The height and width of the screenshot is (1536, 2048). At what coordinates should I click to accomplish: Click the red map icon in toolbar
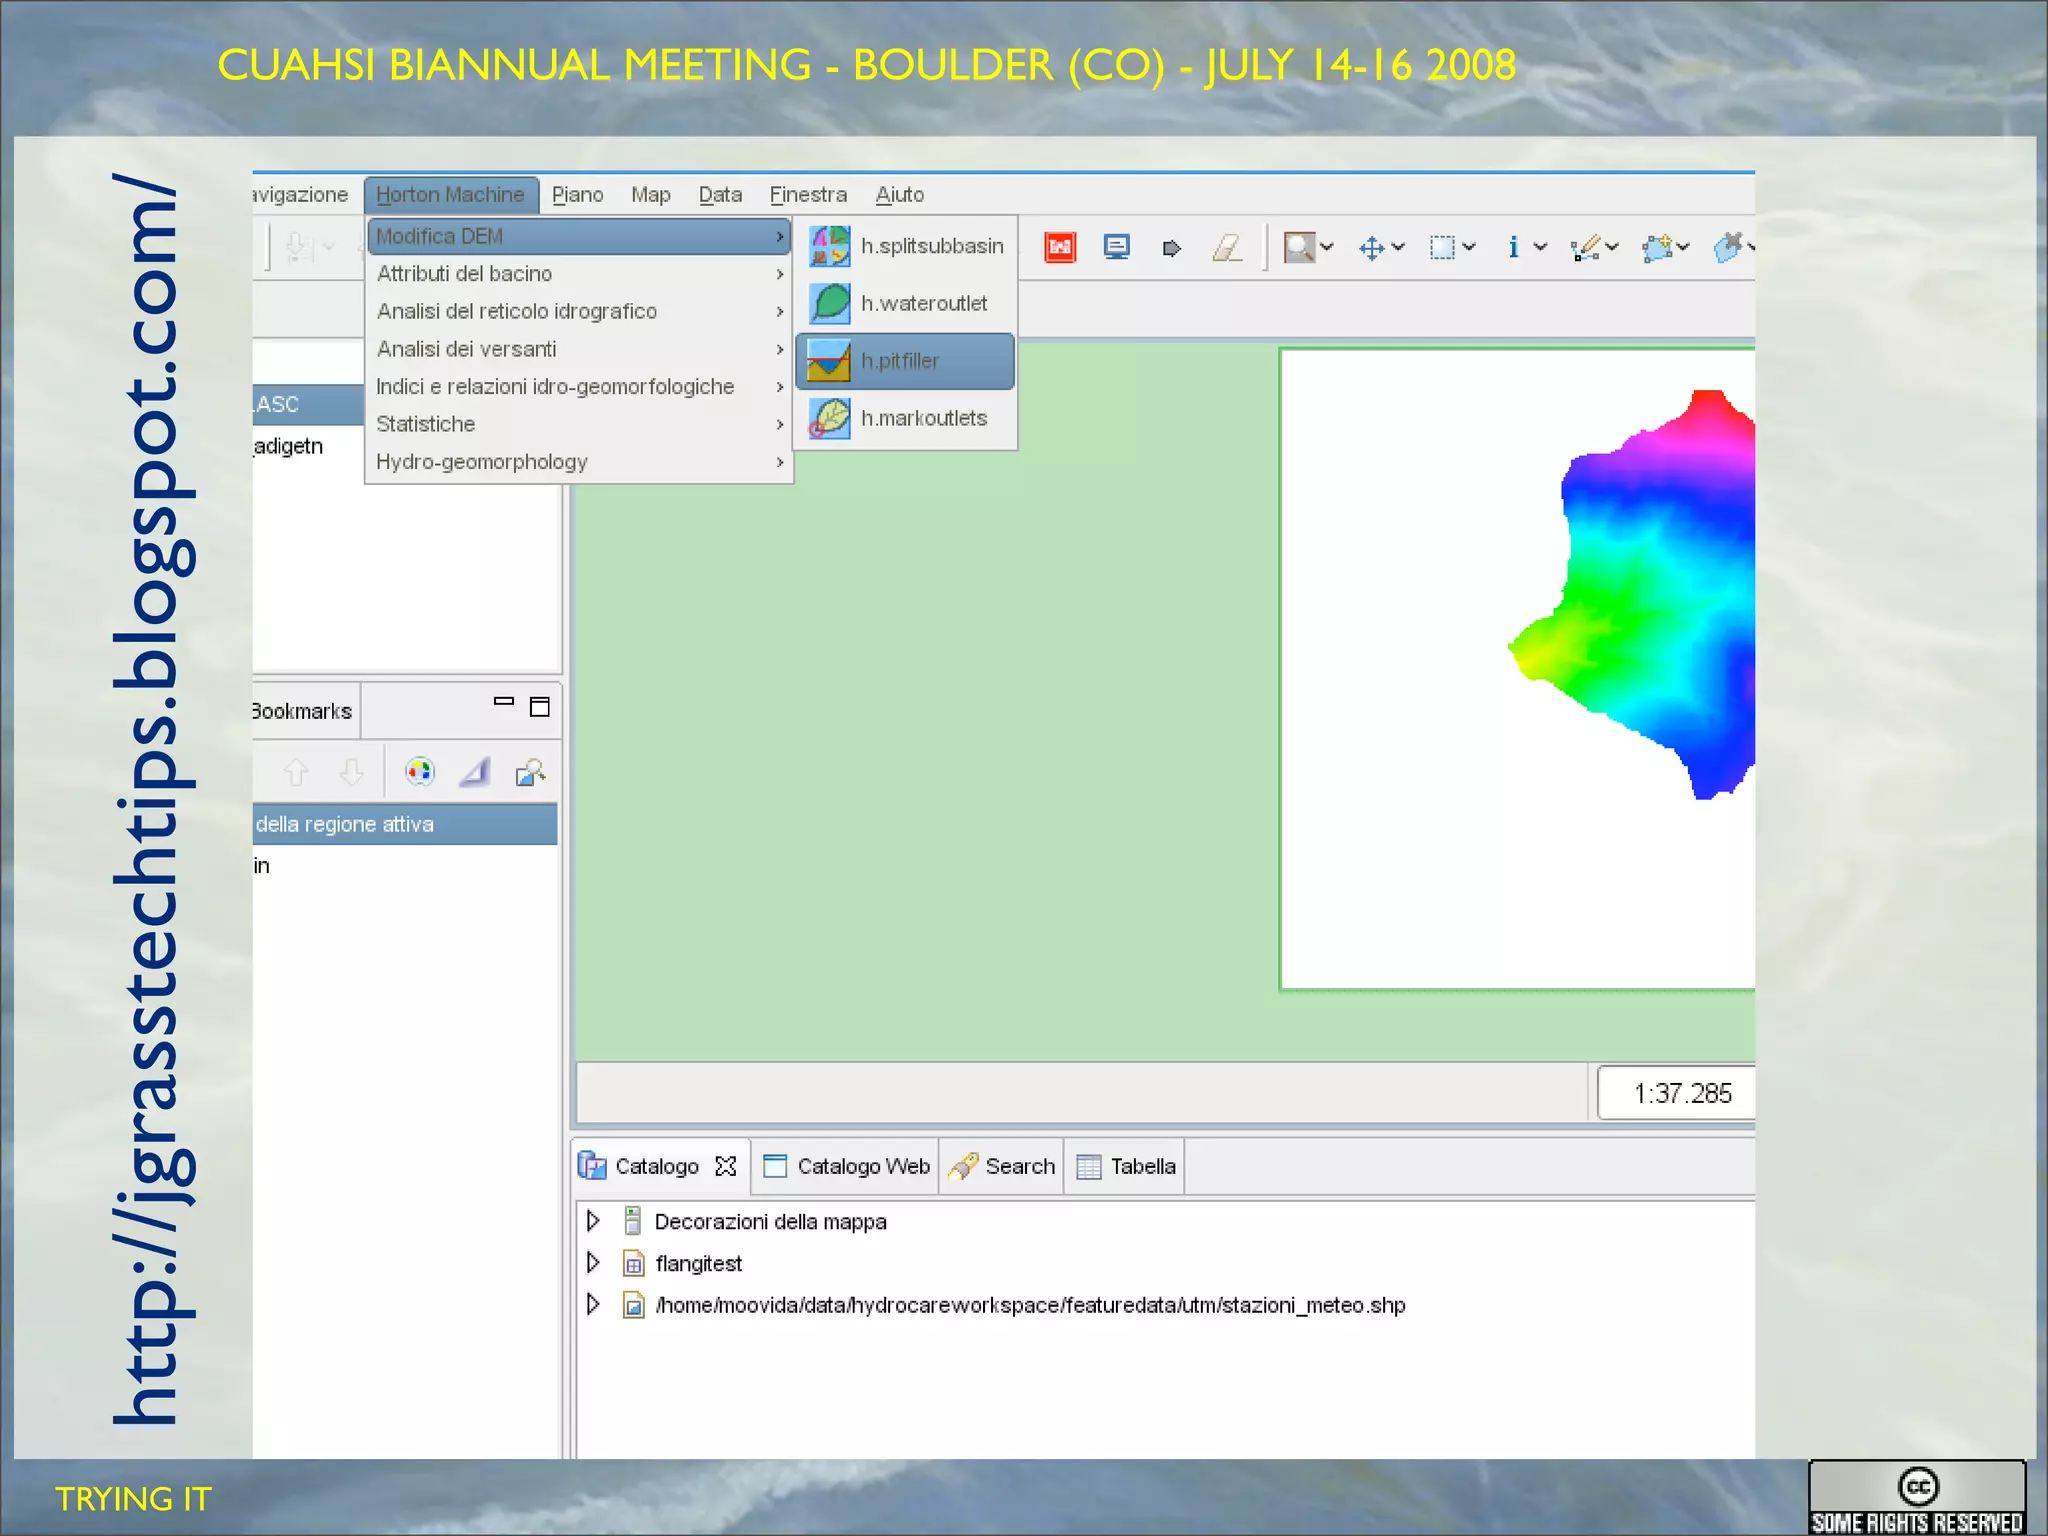[x=1060, y=247]
